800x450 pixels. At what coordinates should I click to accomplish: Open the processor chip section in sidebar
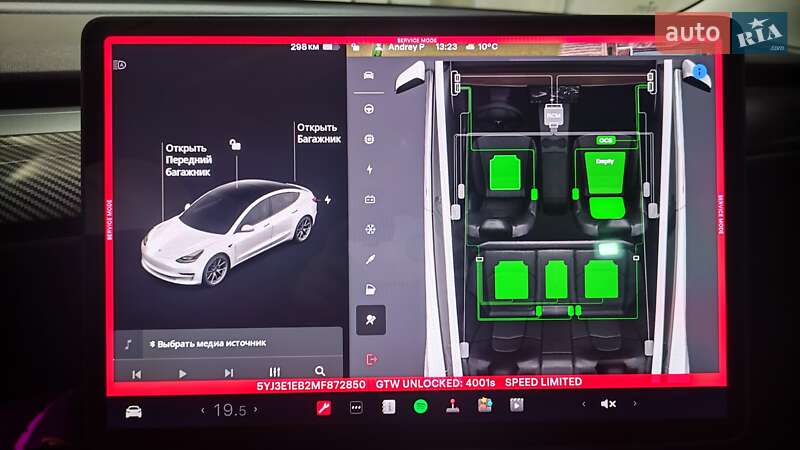(x=369, y=139)
